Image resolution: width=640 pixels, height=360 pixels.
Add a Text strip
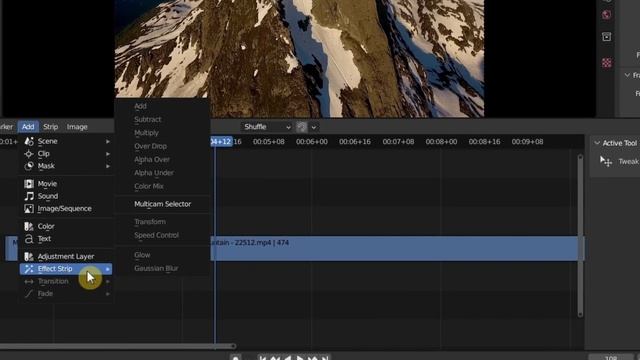pos(67,239)
